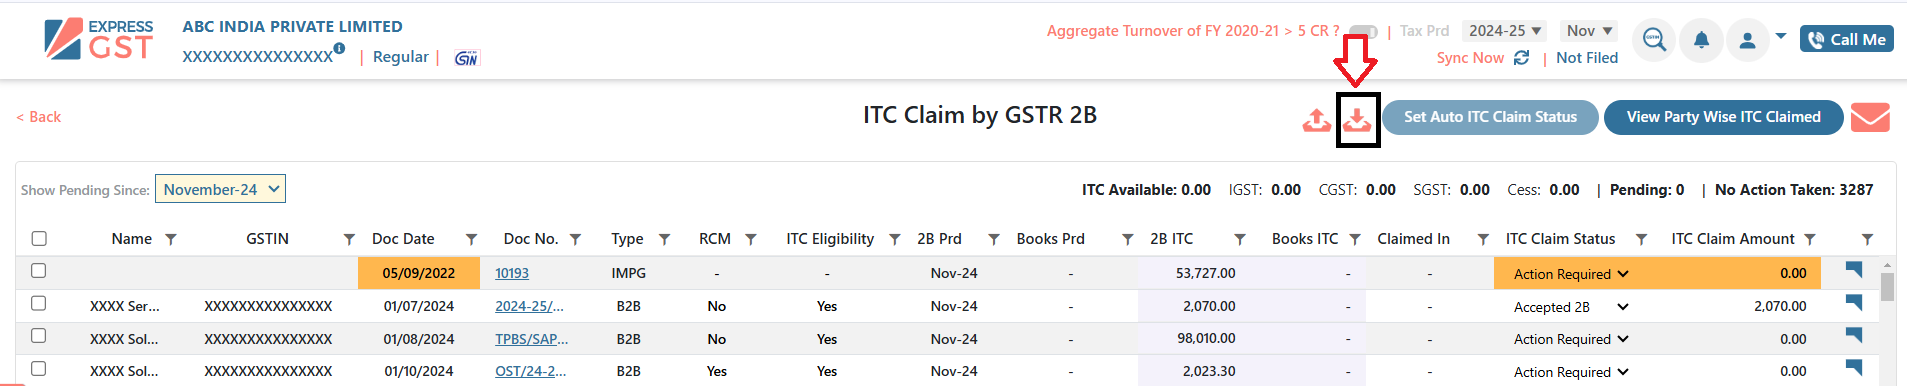The height and width of the screenshot is (386, 1907).
Task: Click Set Auto ITC Claim Status button
Action: click(1490, 117)
